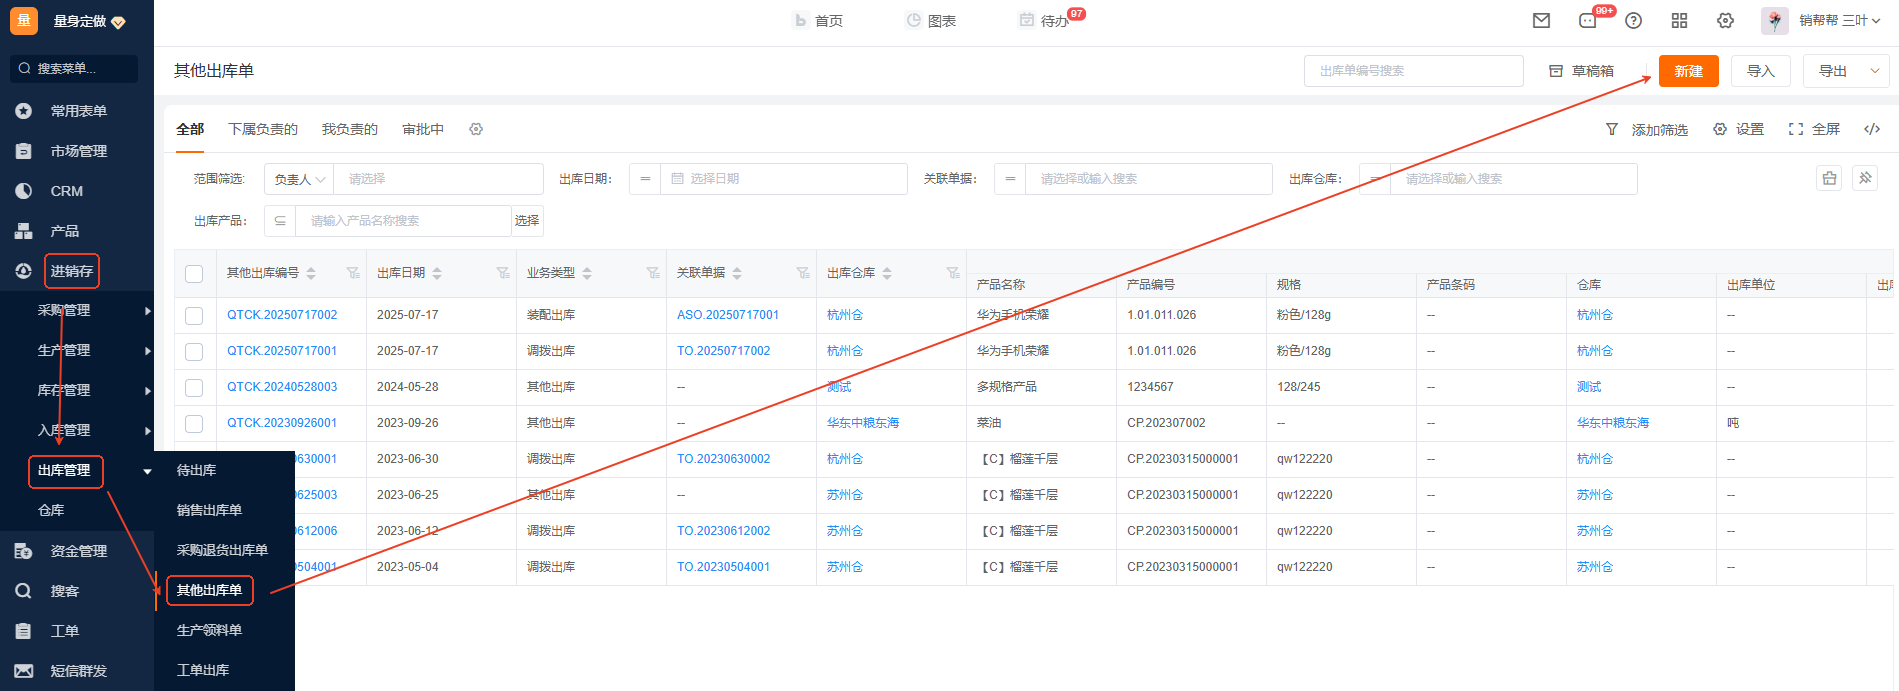Toggle the select-all checkbox in table header
The width and height of the screenshot is (1899, 691).
tap(194, 274)
